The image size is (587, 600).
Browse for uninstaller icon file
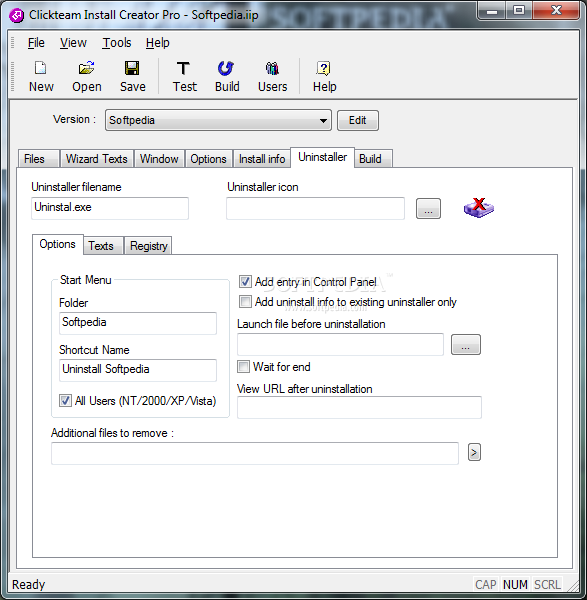428,209
